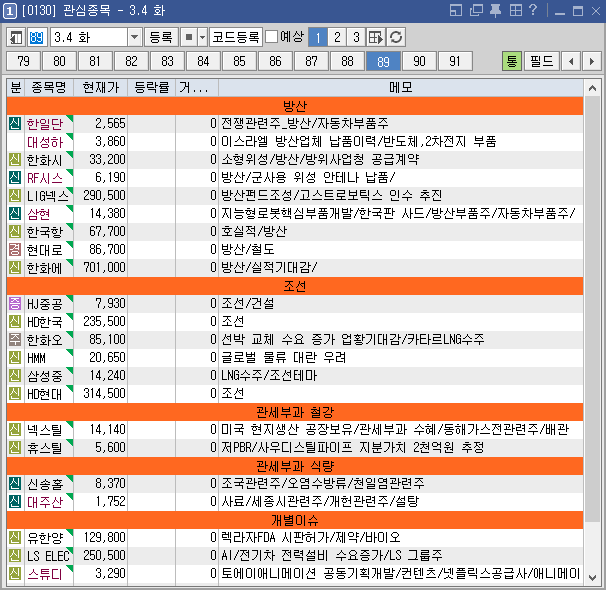606x590 pixels.
Task: Show next group tabs with right arrow
Action: click(x=592, y=61)
